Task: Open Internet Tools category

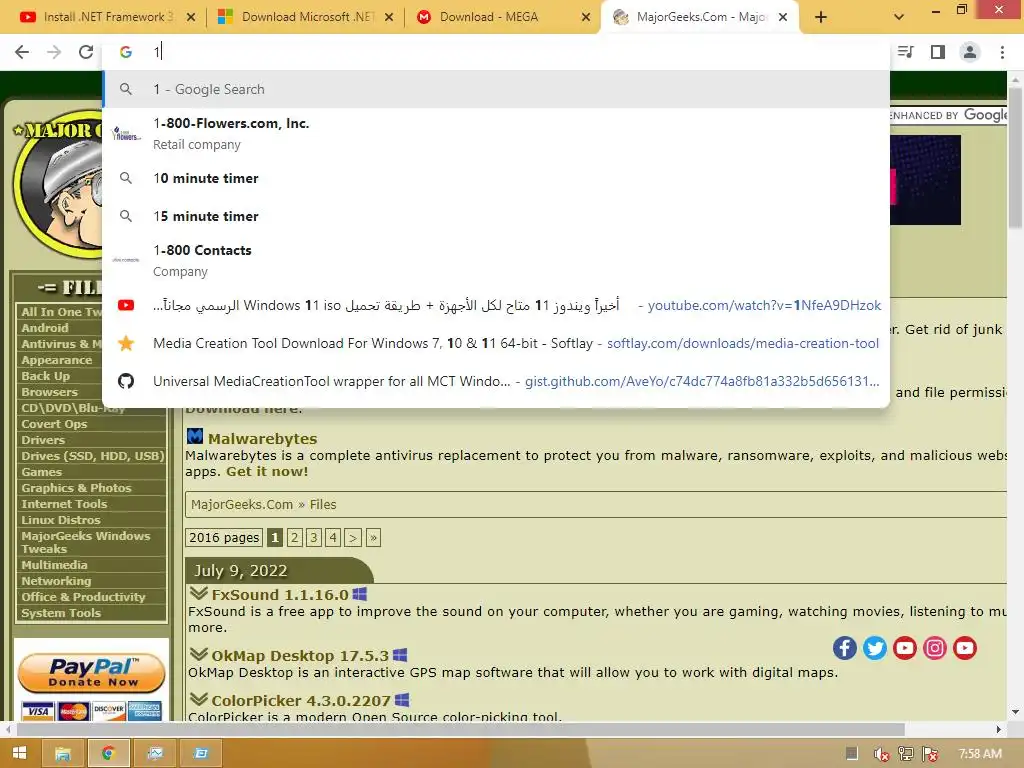Action: [x=64, y=504]
